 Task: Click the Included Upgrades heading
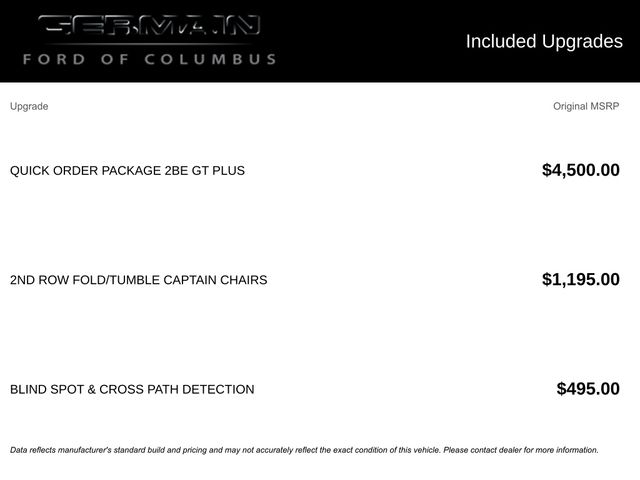click(544, 42)
